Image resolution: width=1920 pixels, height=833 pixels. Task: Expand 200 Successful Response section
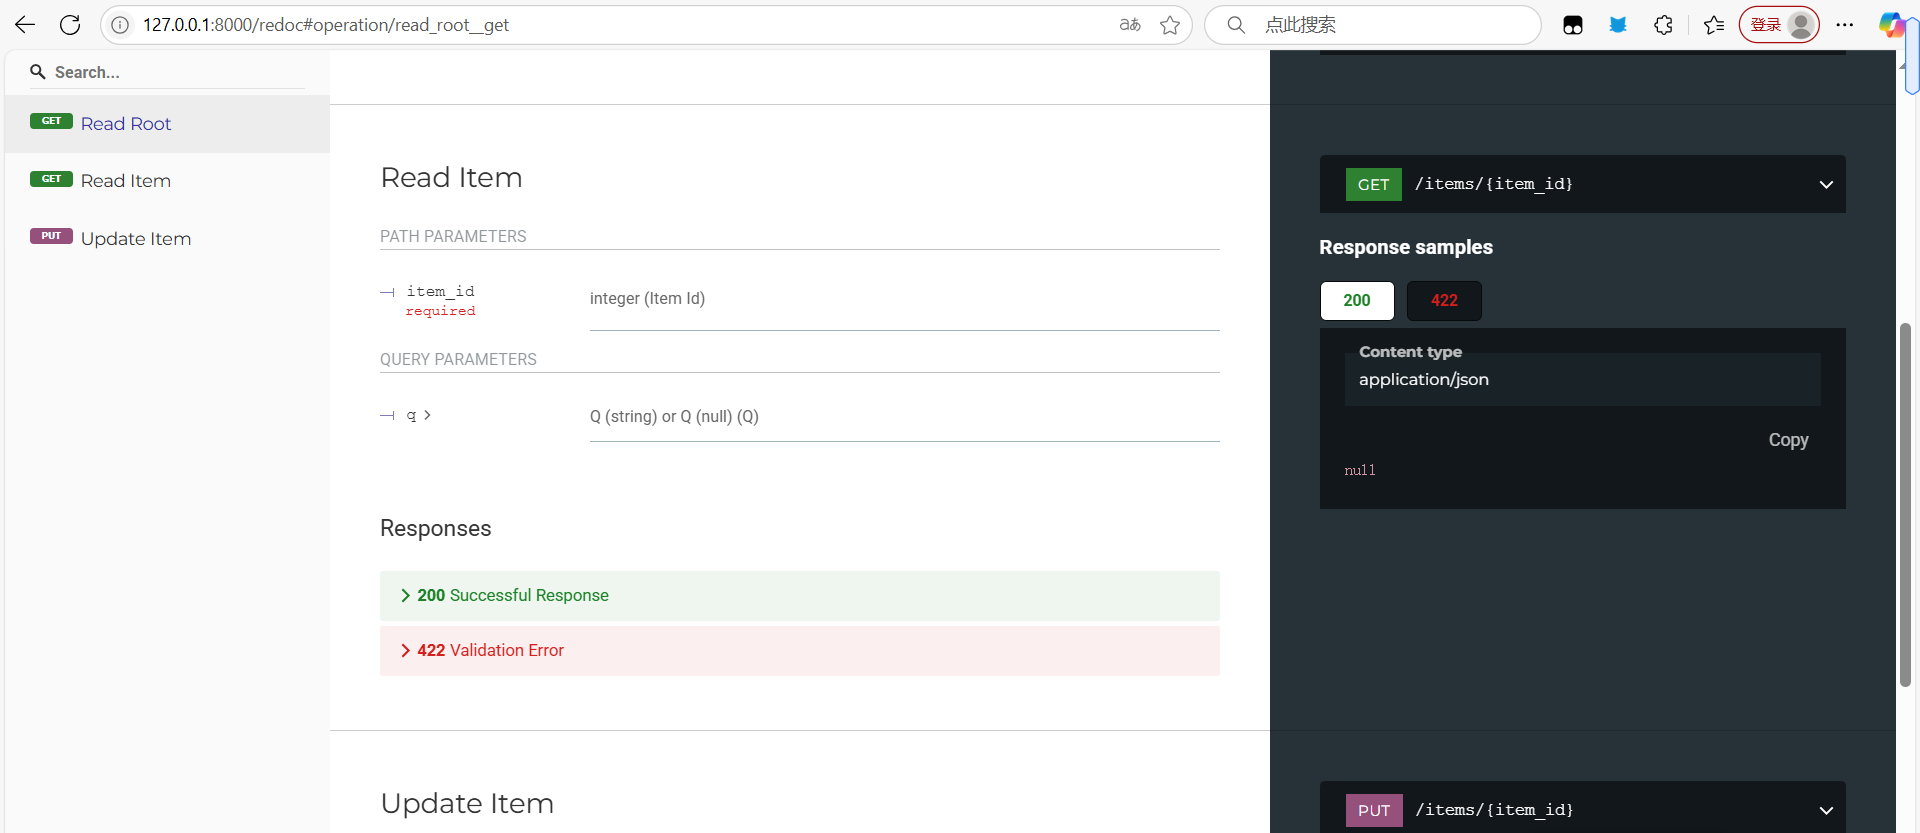point(800,596)
